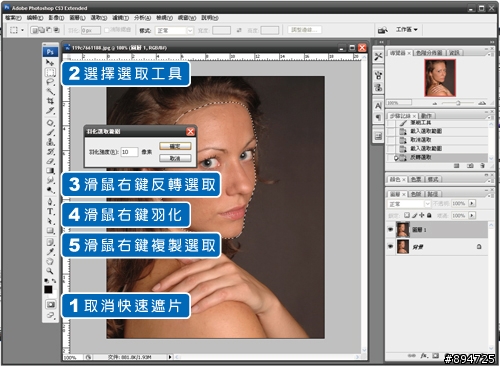The width and height of the screenshot is (500, 367).
Task: Confirm the feather dialog with 確定
Action: coord(175,146)
